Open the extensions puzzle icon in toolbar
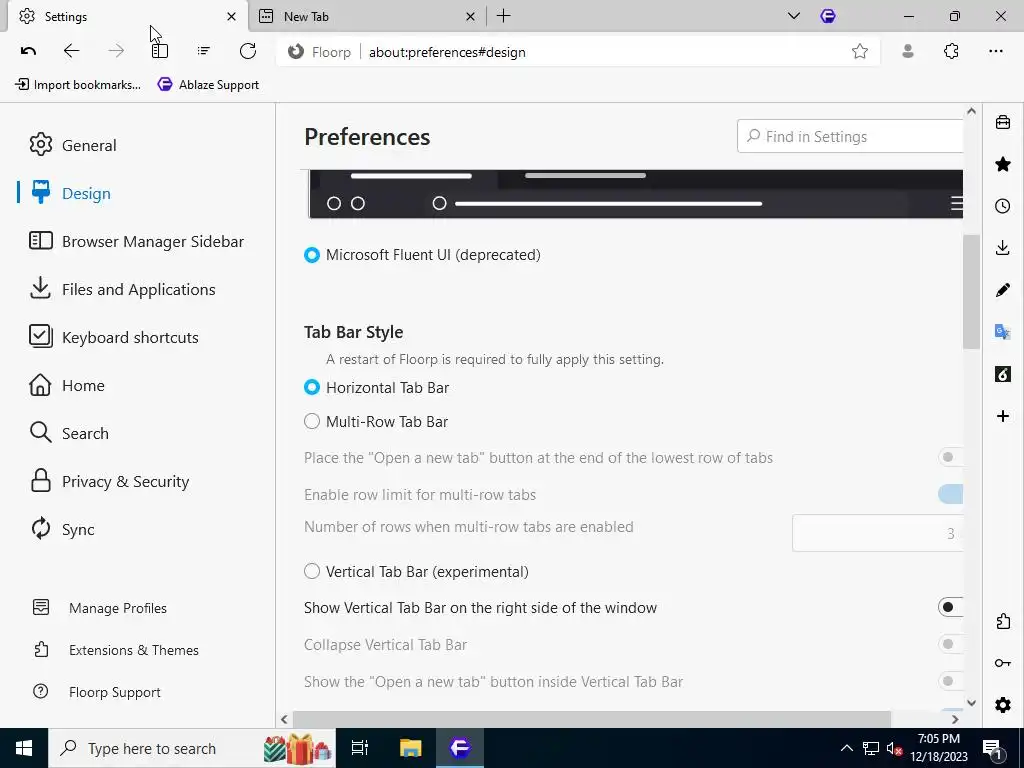The width and height of the screenshot is (1024, 768). (x=952, y=51)
